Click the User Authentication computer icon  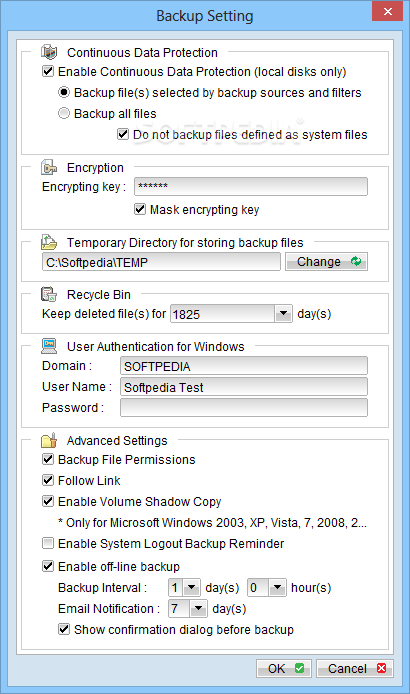(x=49, y=346)
